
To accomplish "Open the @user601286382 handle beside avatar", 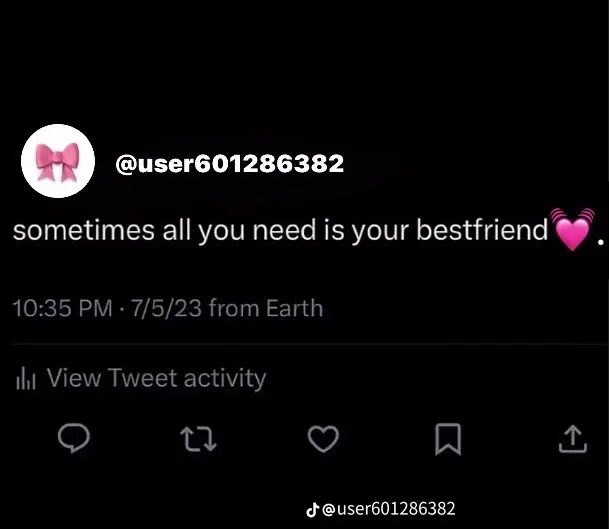I will 230,164.
